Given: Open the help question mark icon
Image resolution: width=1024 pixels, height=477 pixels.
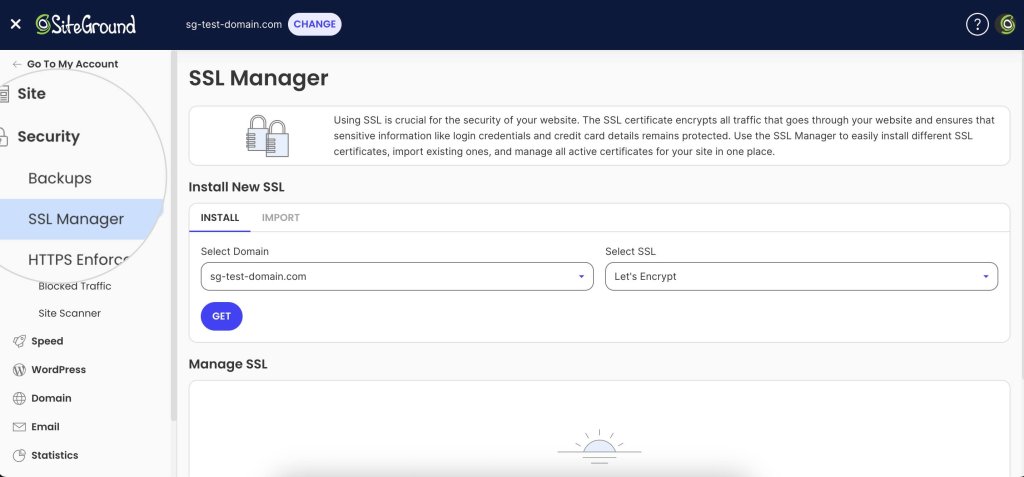Looking at the screenshot, I should [x=977, y=25].
